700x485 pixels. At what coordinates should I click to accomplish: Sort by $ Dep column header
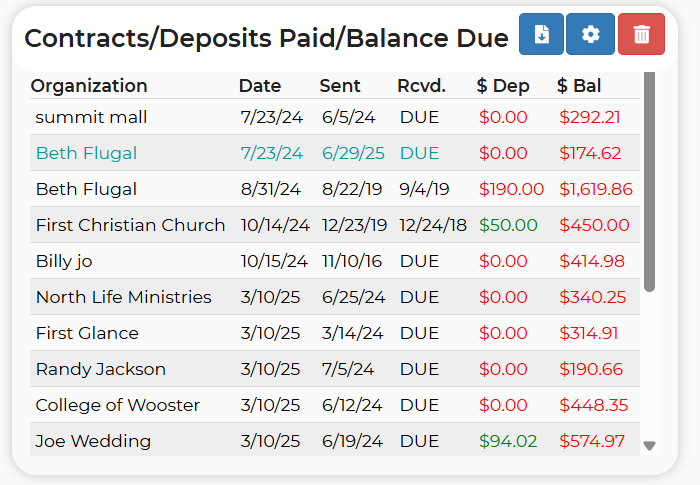(503, 86)
